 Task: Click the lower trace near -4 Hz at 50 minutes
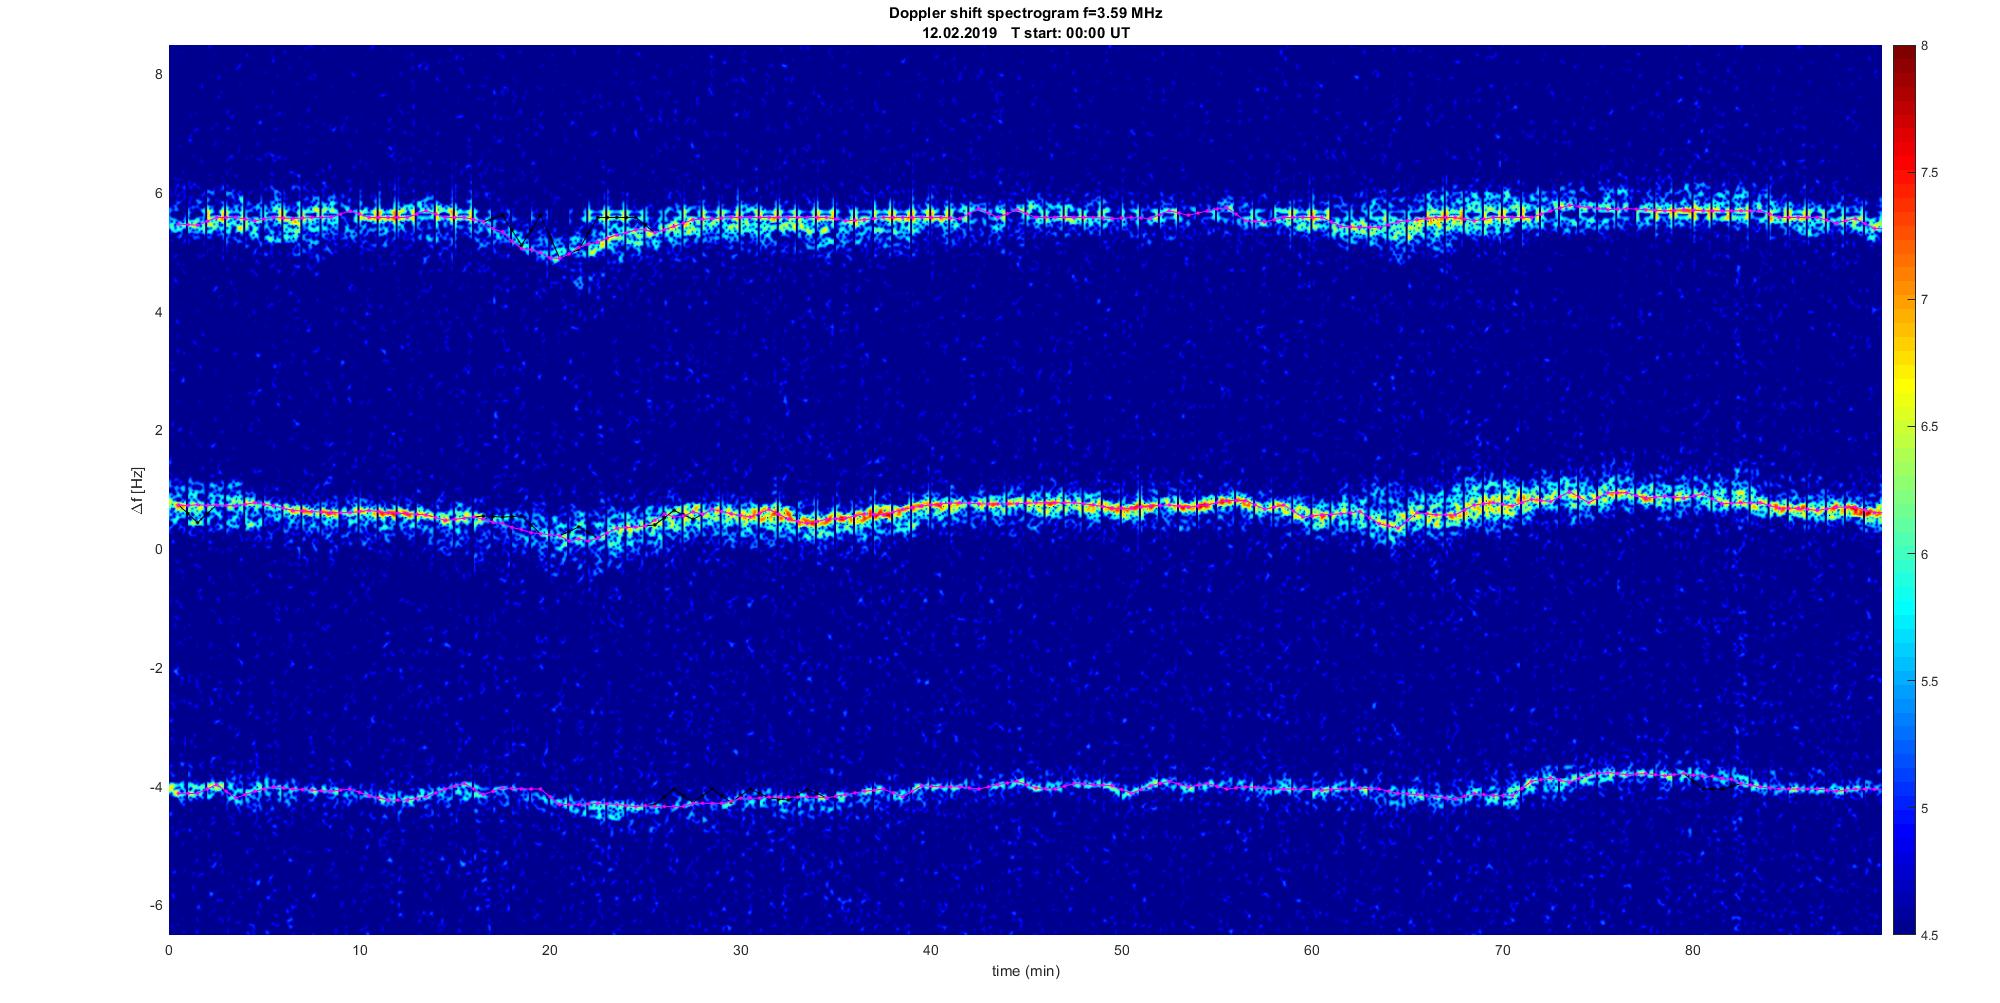(1121, 790)
